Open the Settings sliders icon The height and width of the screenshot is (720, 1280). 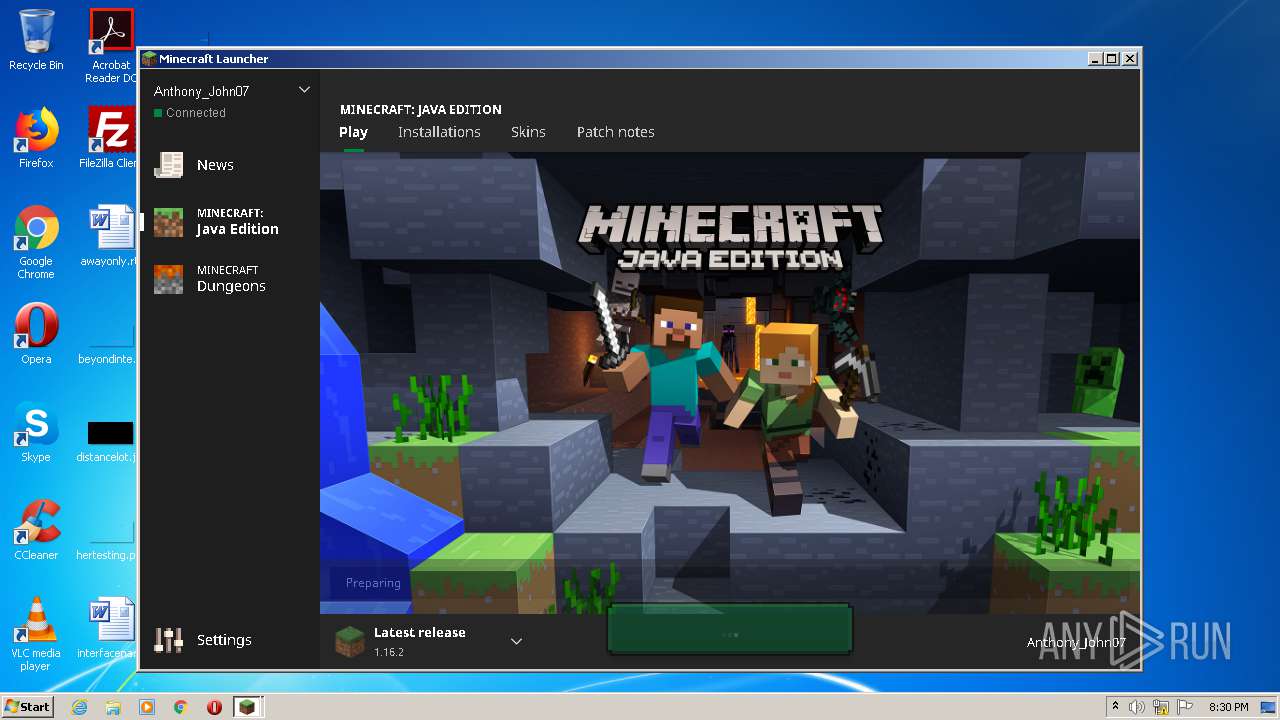[168, 640]
